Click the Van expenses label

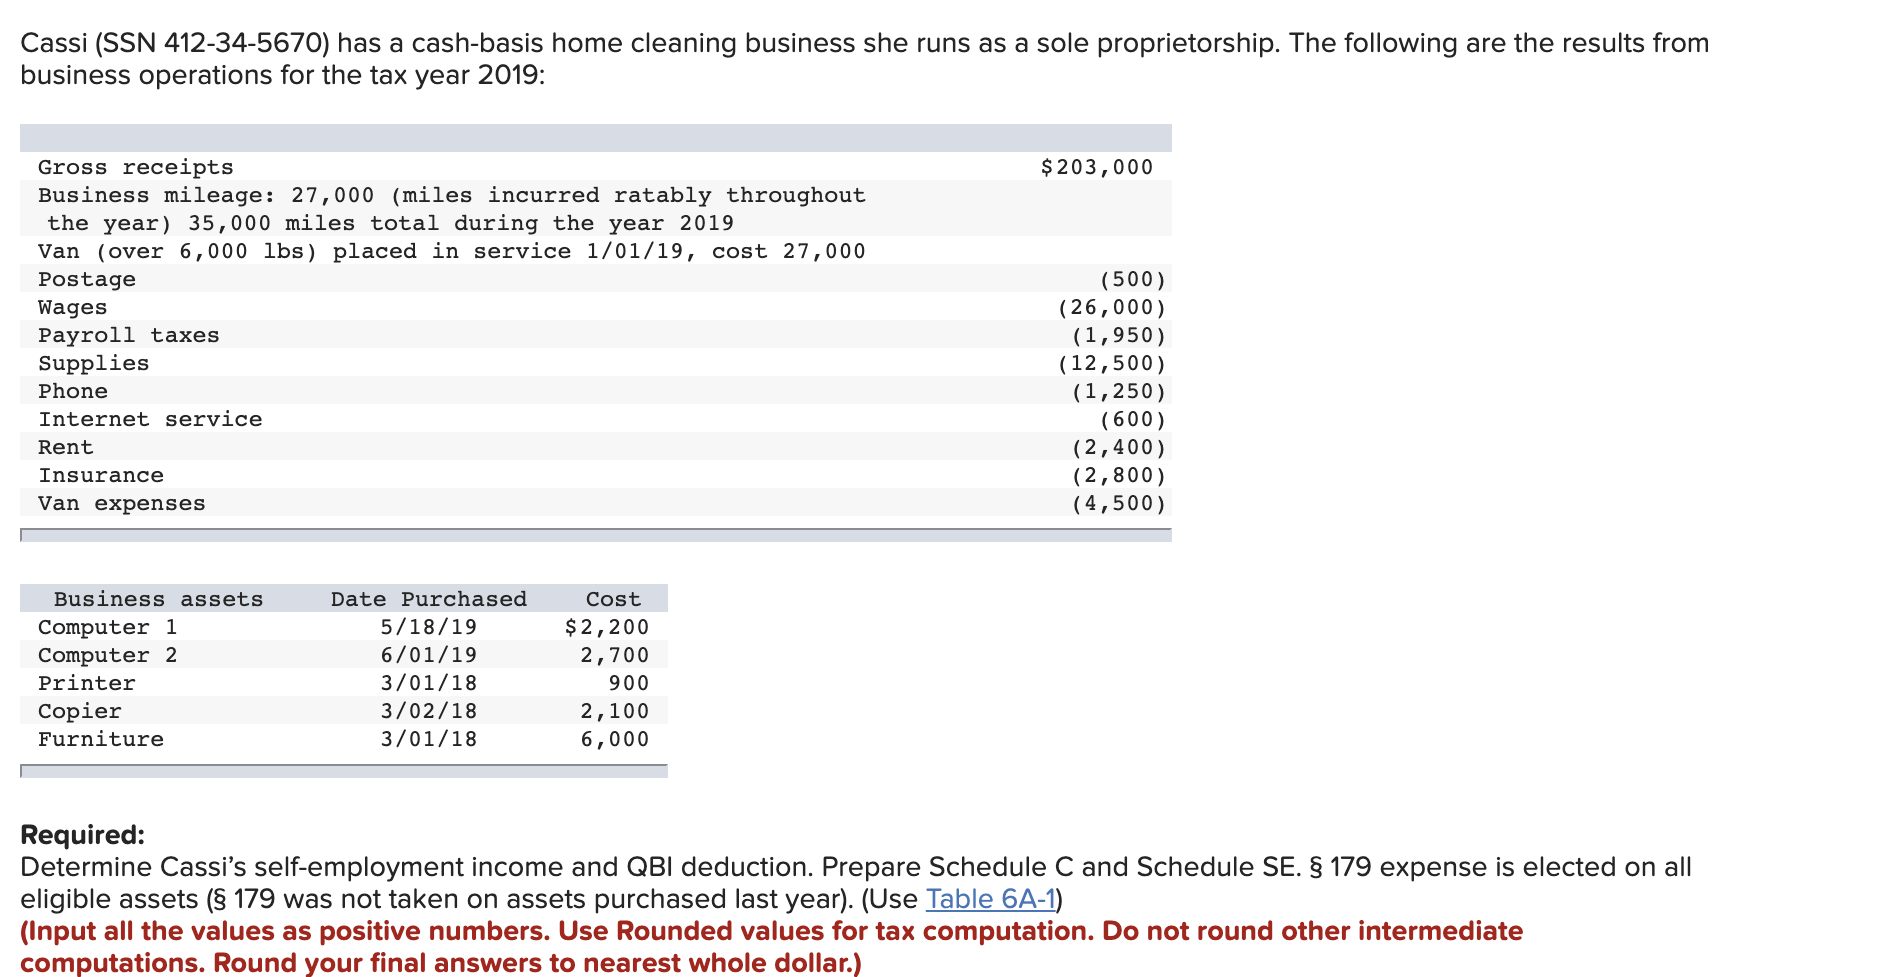(x=122, y=503)
